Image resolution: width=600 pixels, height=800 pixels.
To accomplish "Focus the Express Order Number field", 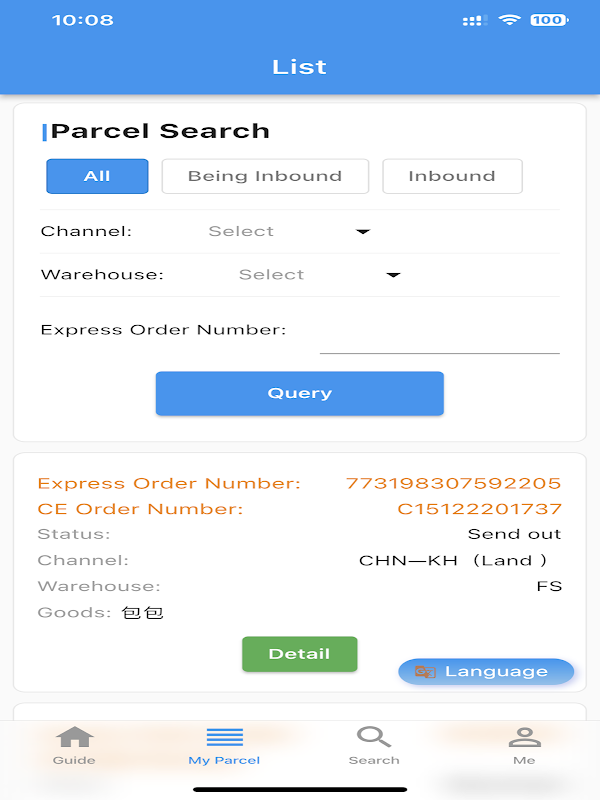I will point(439,337).
